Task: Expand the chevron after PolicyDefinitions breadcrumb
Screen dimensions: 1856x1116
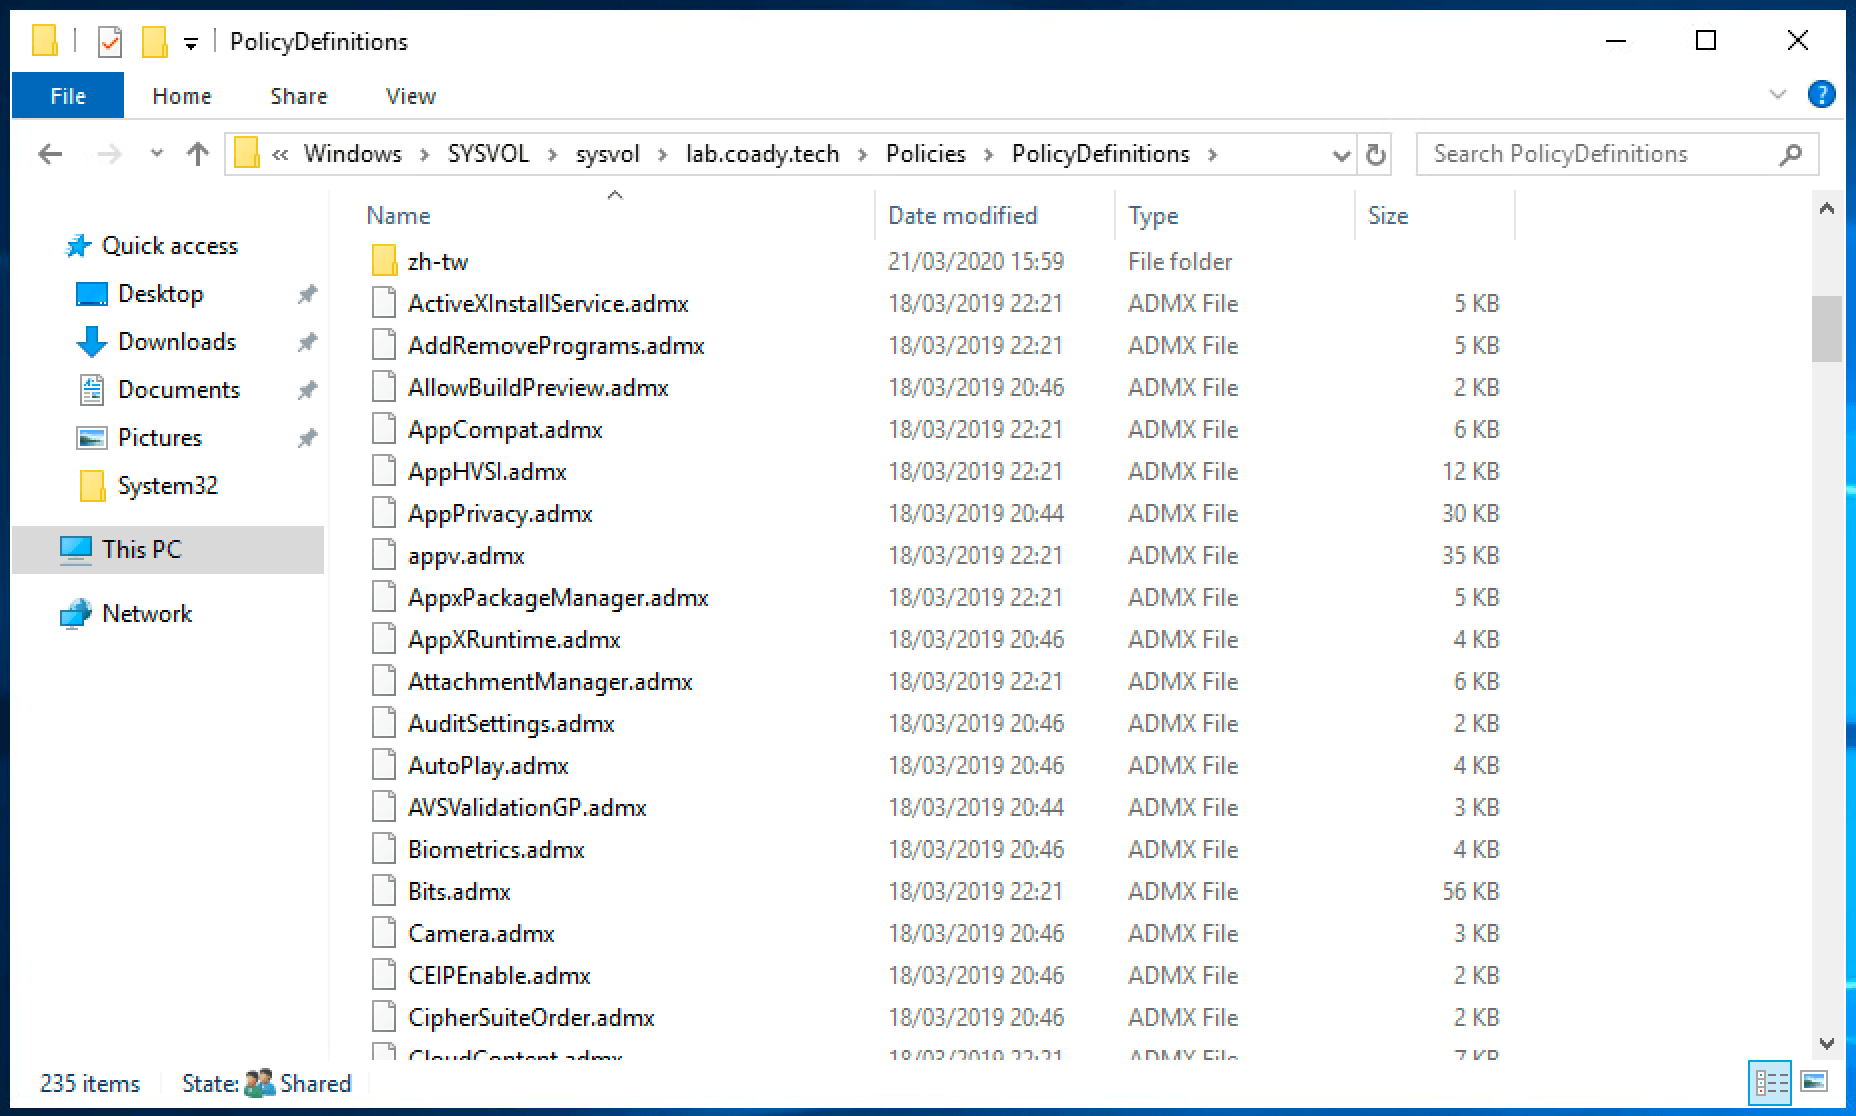Action: point(1213,154)
